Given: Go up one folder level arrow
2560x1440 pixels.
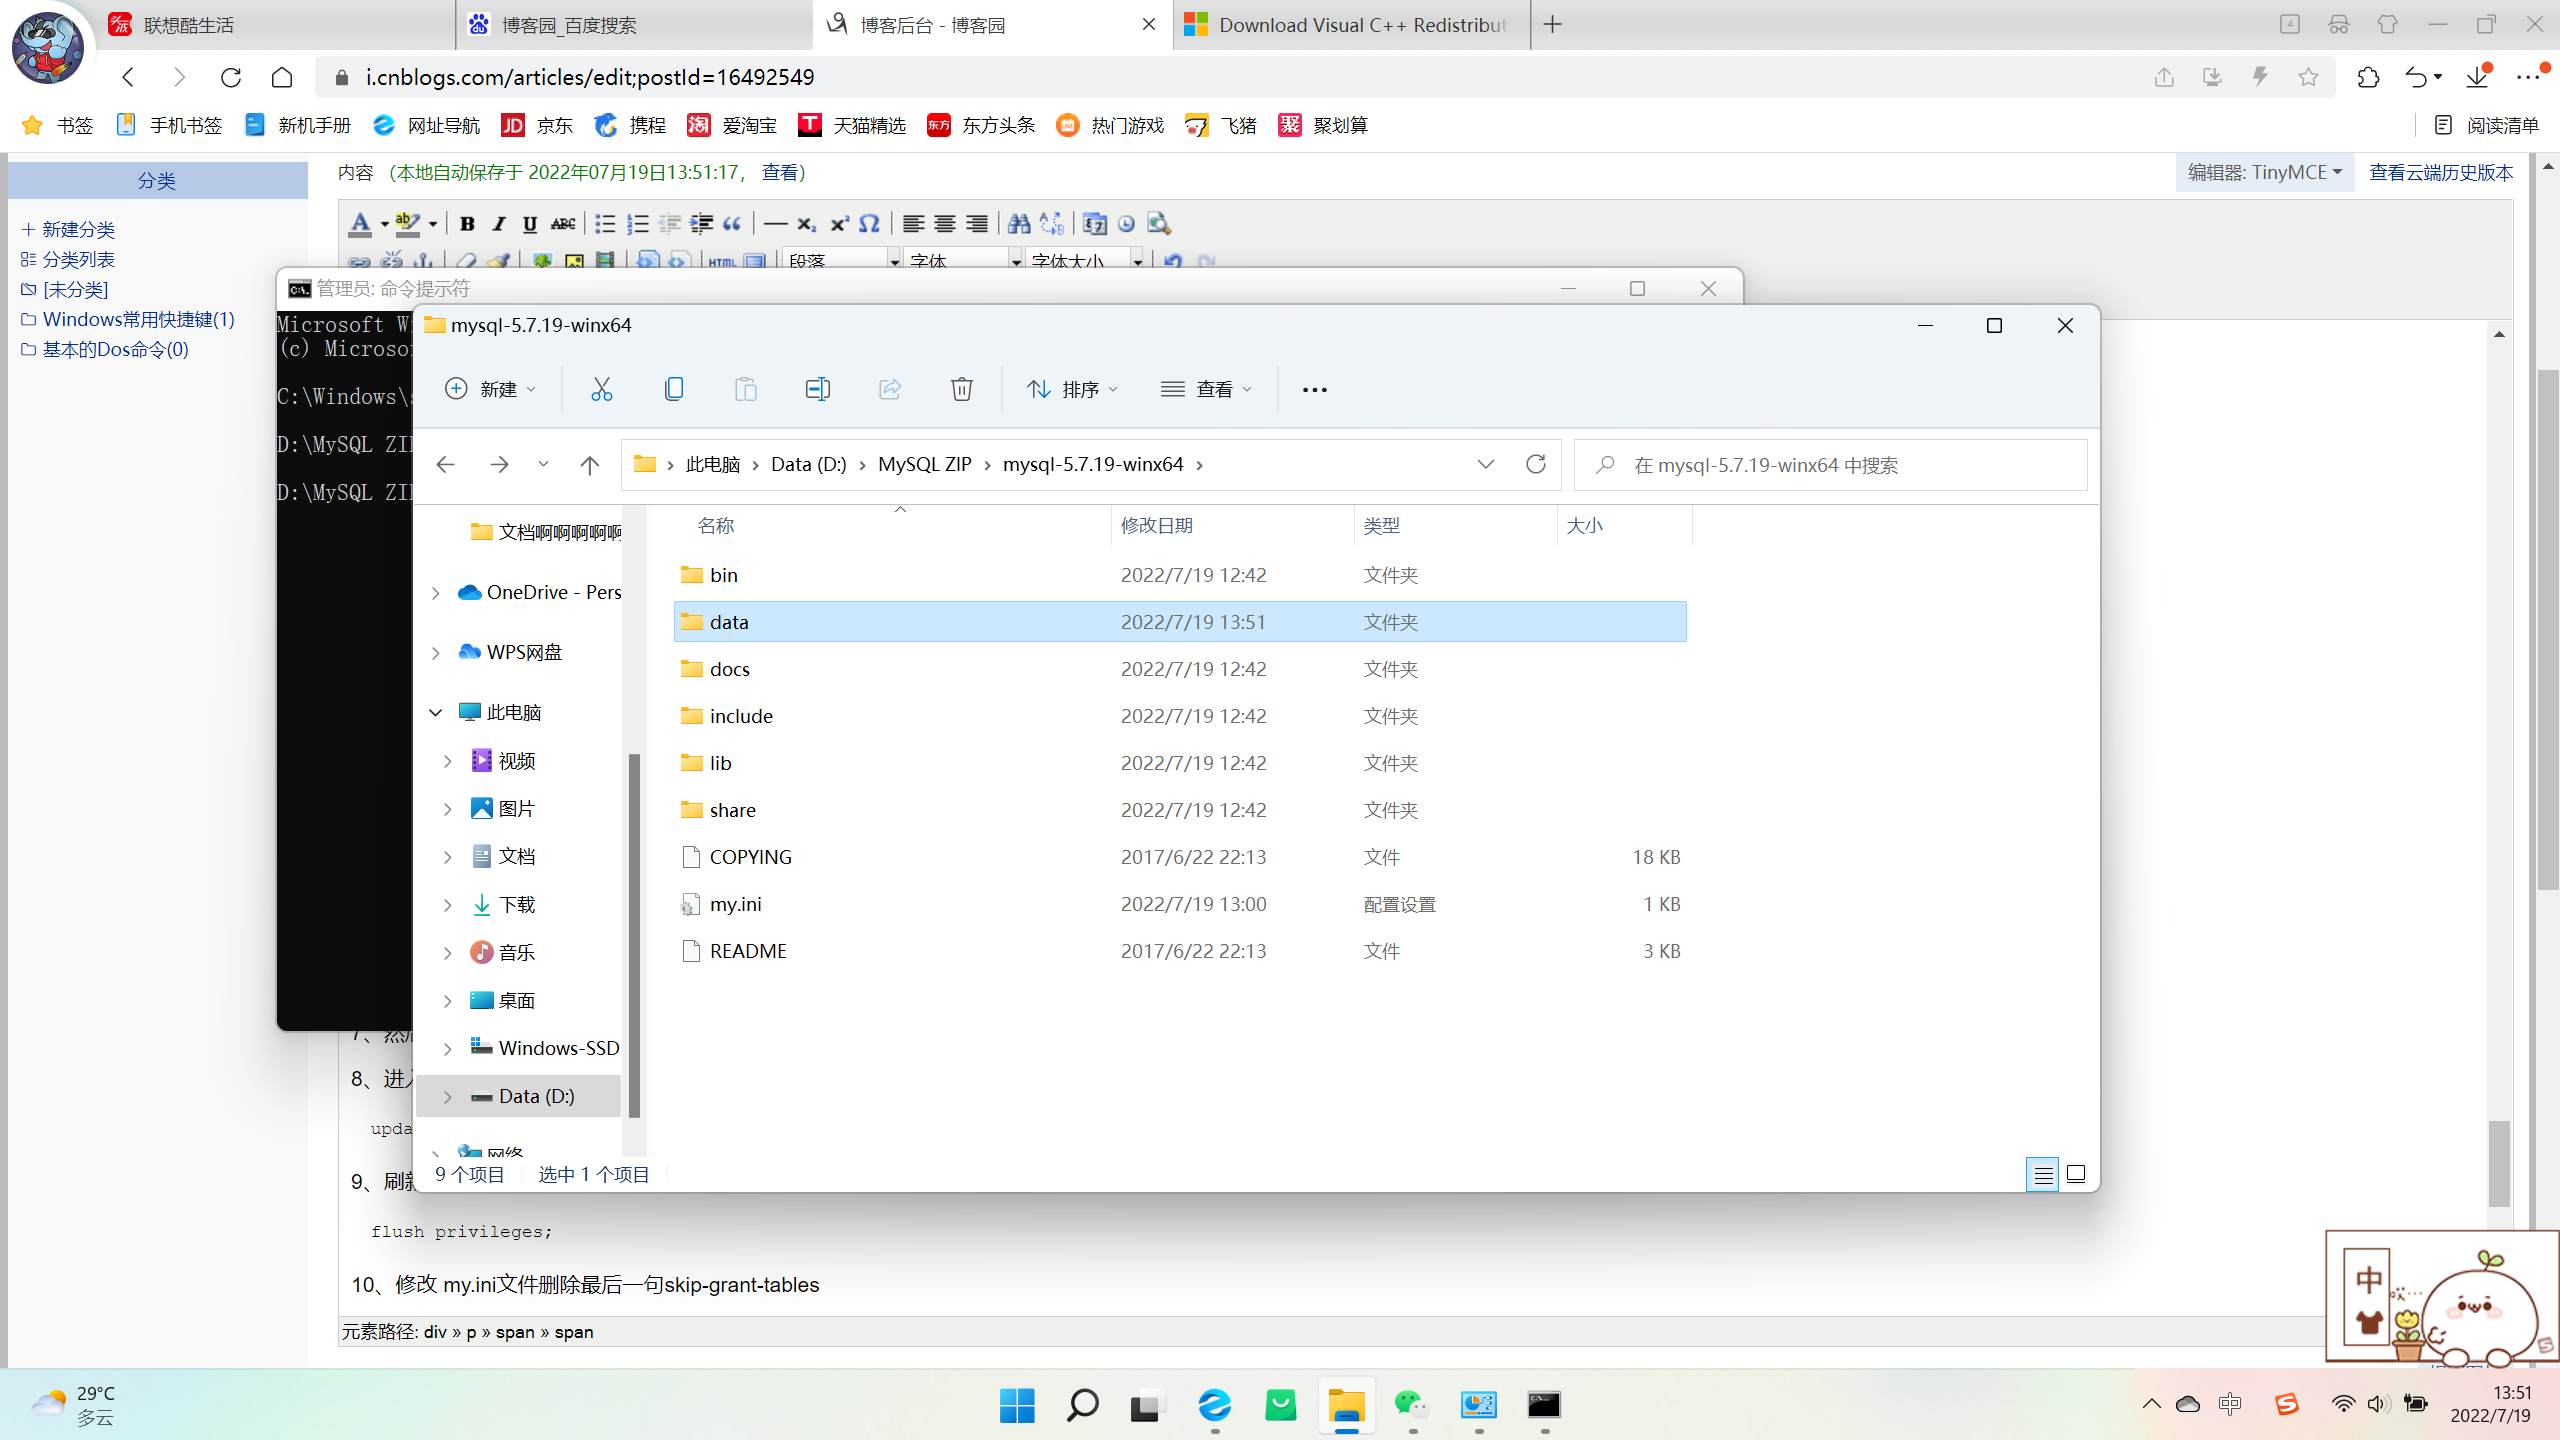Looking at the screenshot, I should point(589,465).
